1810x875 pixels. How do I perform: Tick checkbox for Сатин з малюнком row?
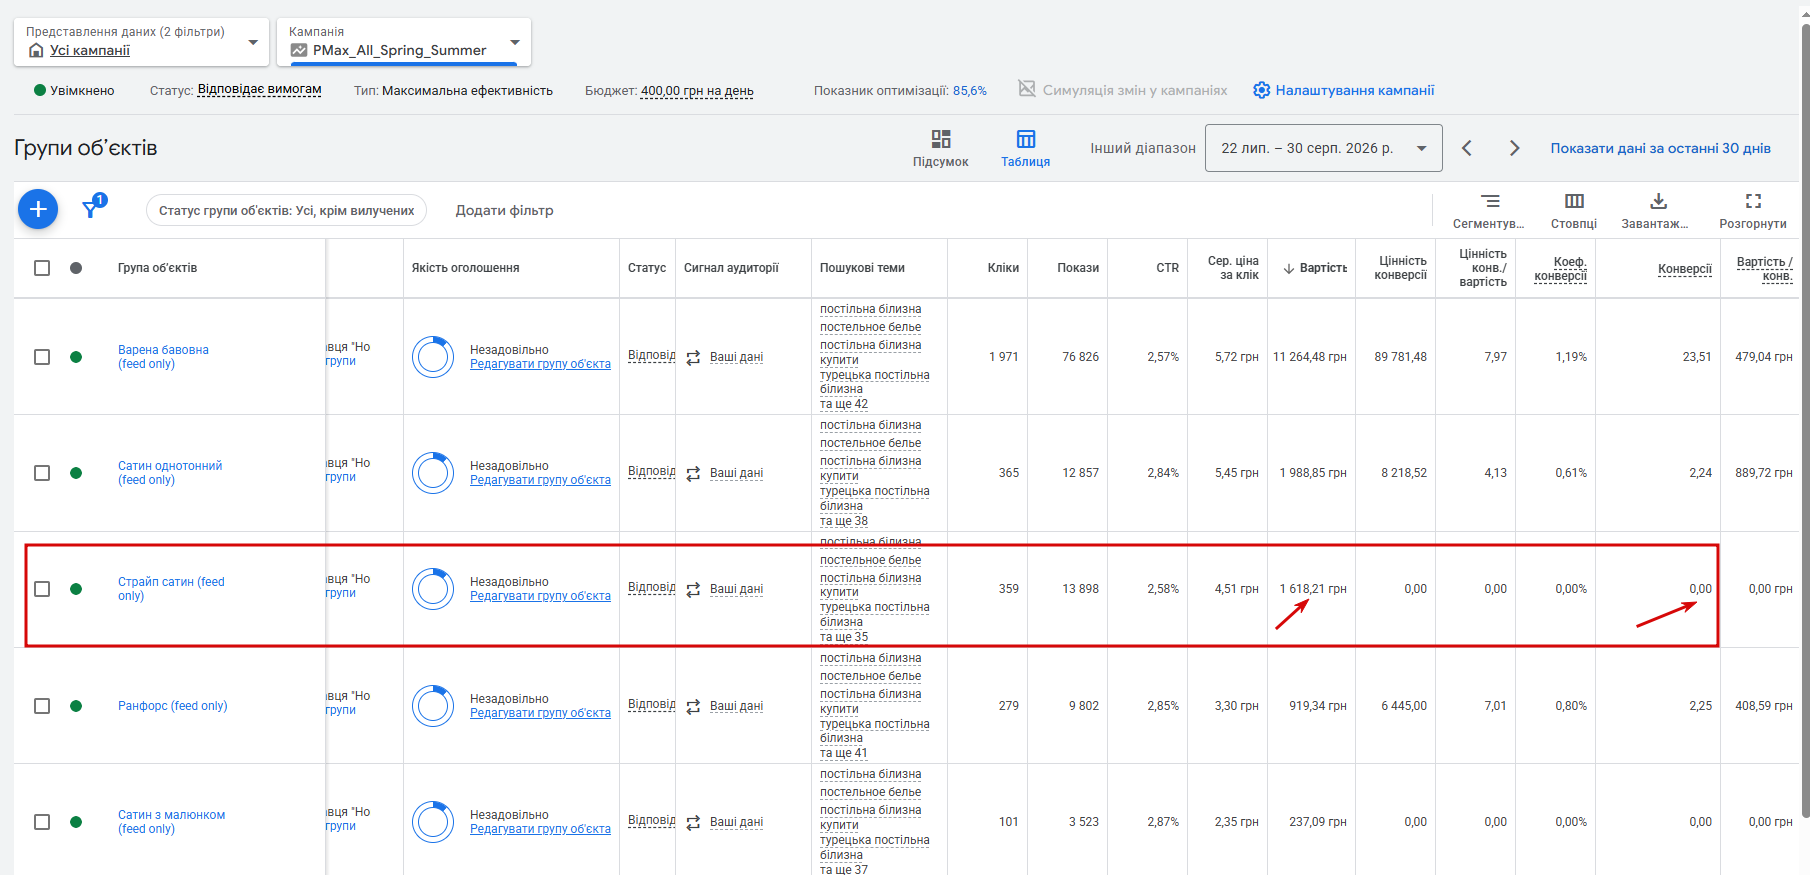pos(42,822)
